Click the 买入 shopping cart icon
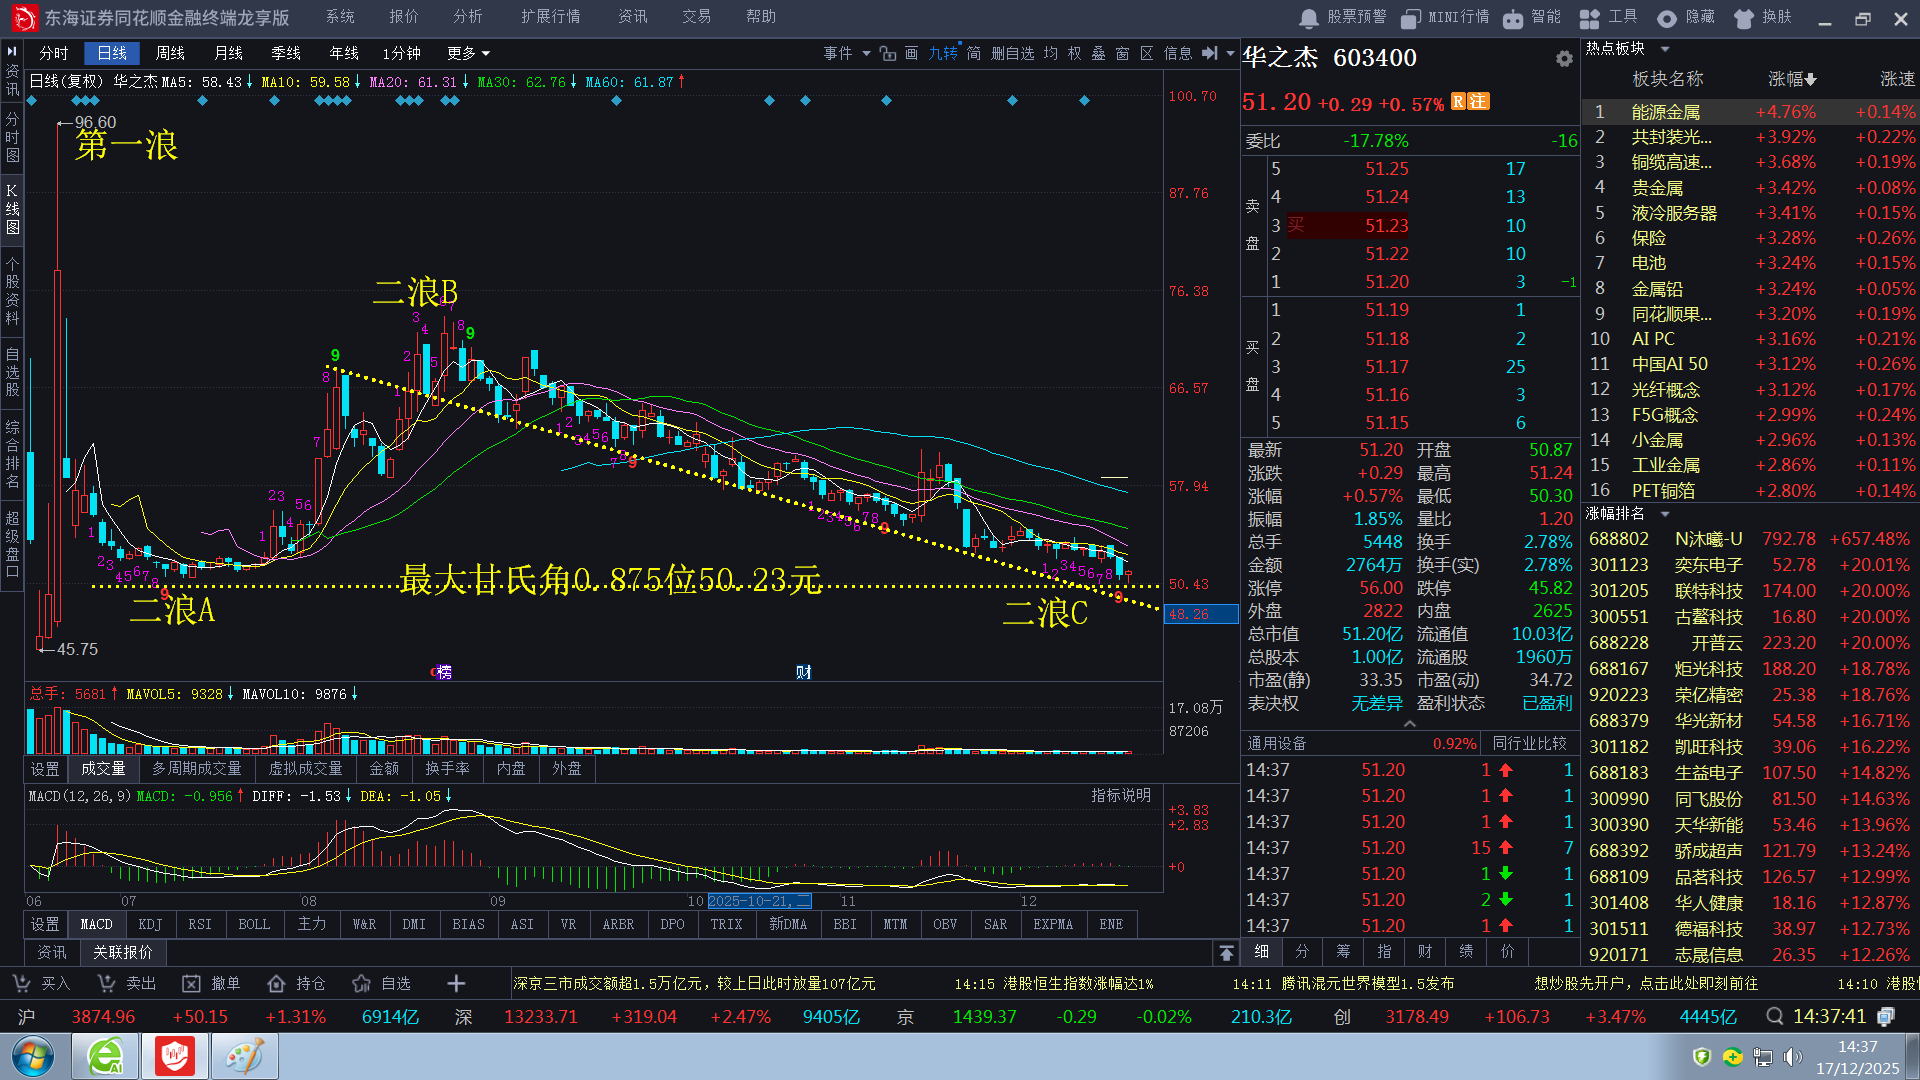 click(x=21, y=984)
